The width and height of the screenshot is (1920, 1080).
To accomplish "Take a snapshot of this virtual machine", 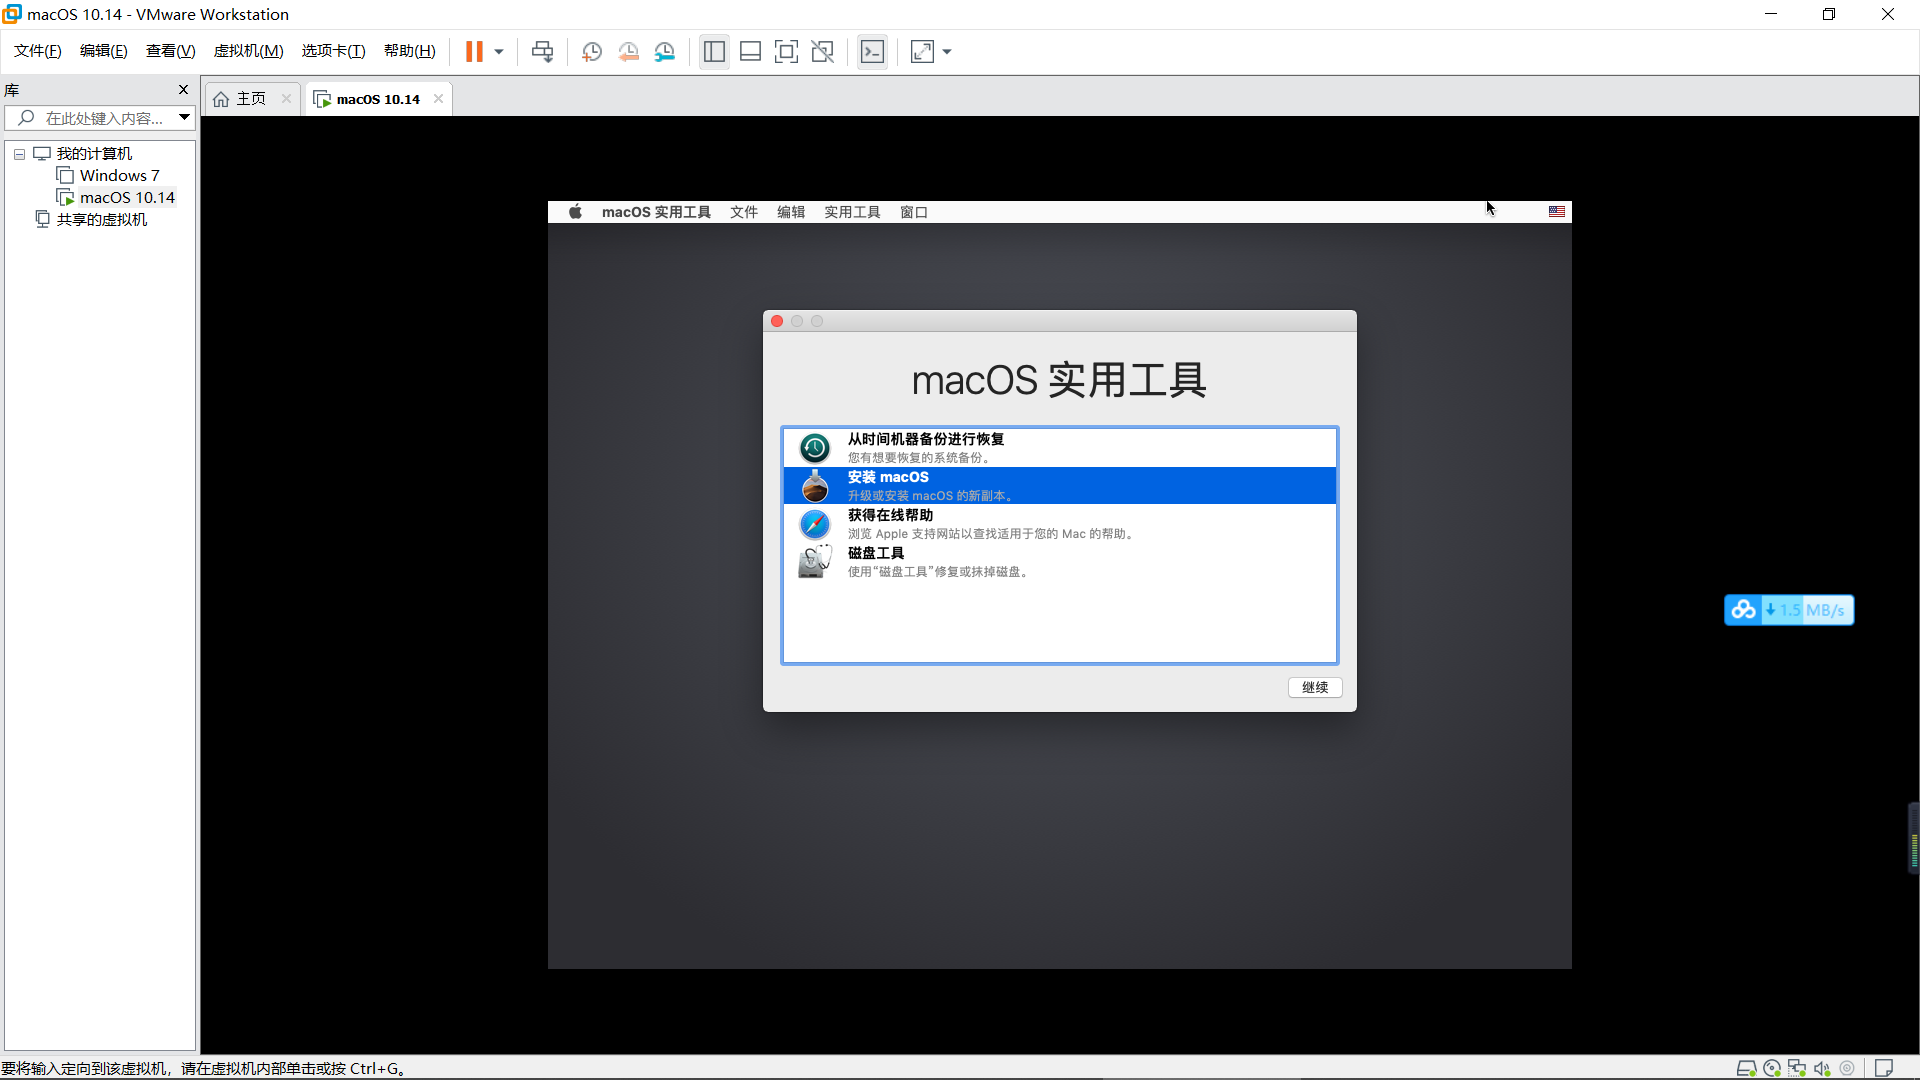I will coord(592,52).
